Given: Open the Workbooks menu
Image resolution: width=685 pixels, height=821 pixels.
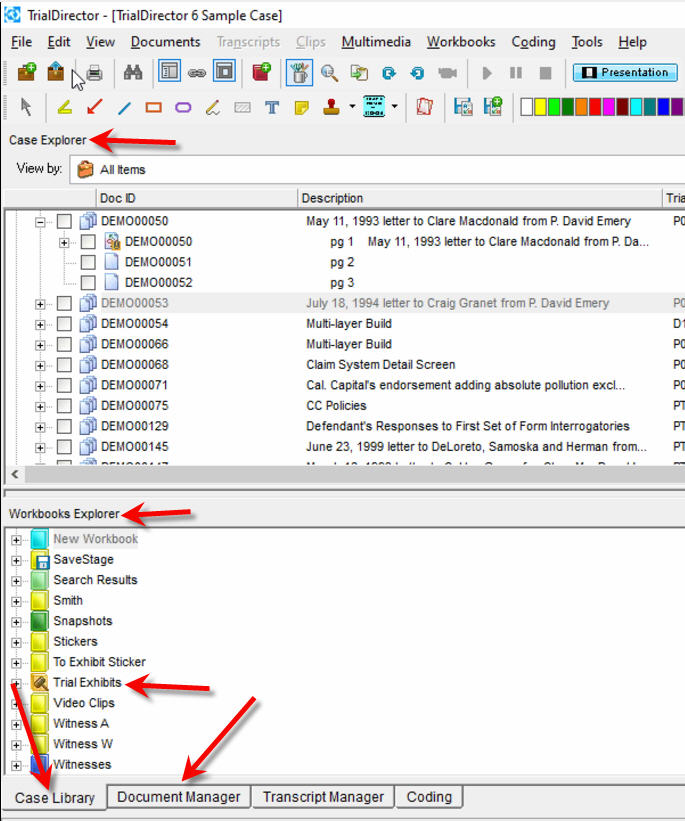Looking at the screenshot, I should [x=461, y=42].
